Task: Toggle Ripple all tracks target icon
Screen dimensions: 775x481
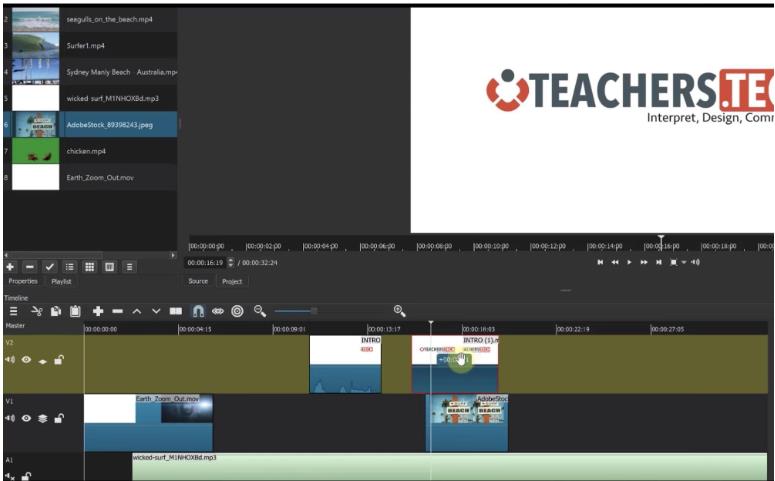Action: tap(237, 311)
